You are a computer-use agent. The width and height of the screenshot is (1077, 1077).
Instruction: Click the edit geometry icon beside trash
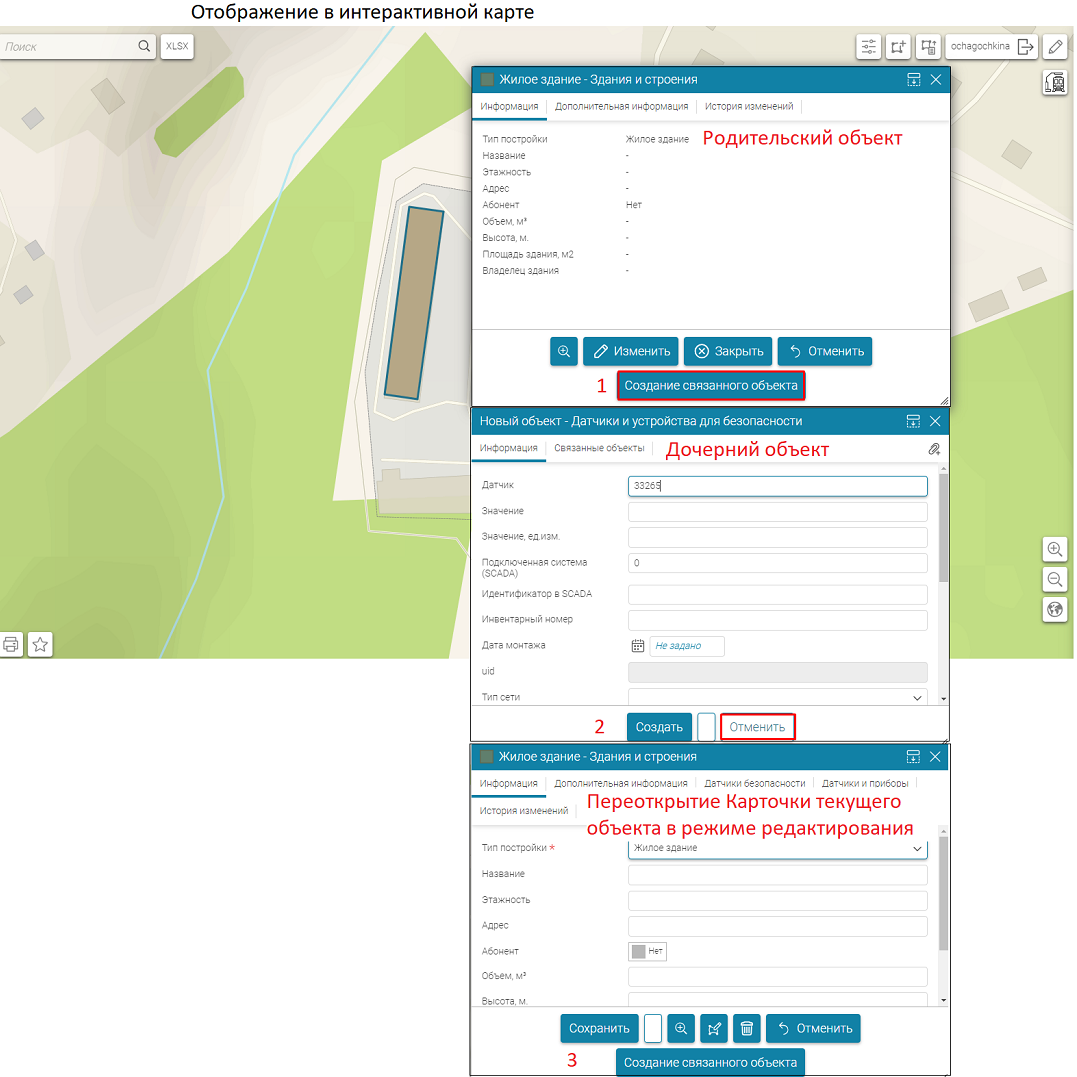714,1028
